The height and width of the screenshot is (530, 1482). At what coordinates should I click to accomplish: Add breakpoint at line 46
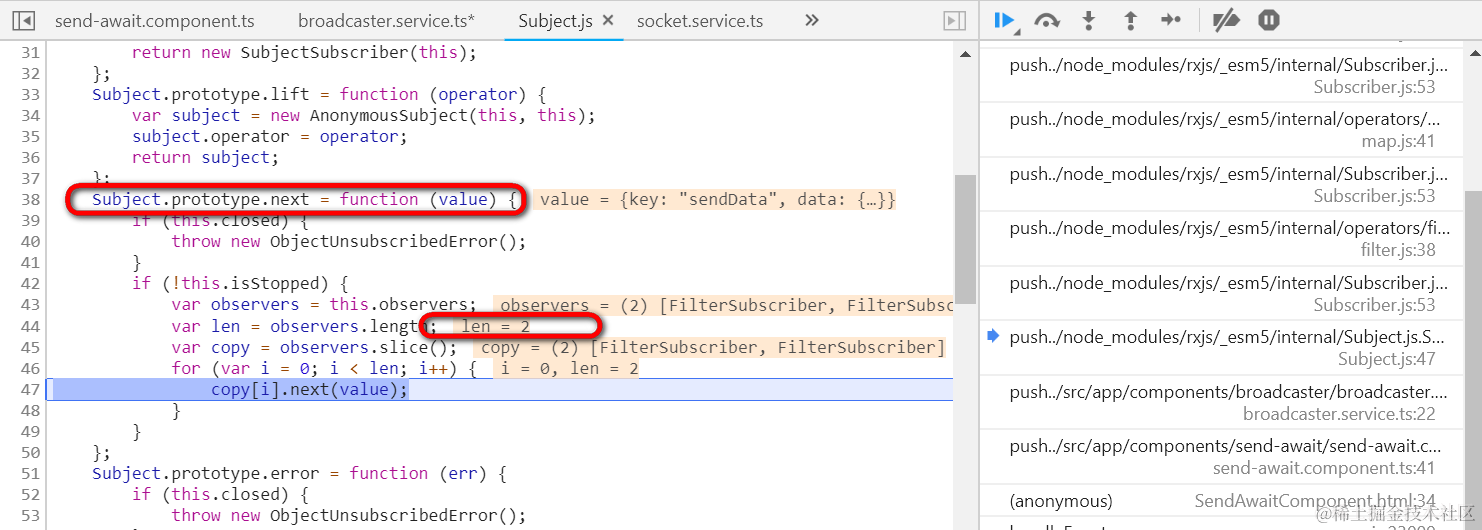(x=30, y=368)
